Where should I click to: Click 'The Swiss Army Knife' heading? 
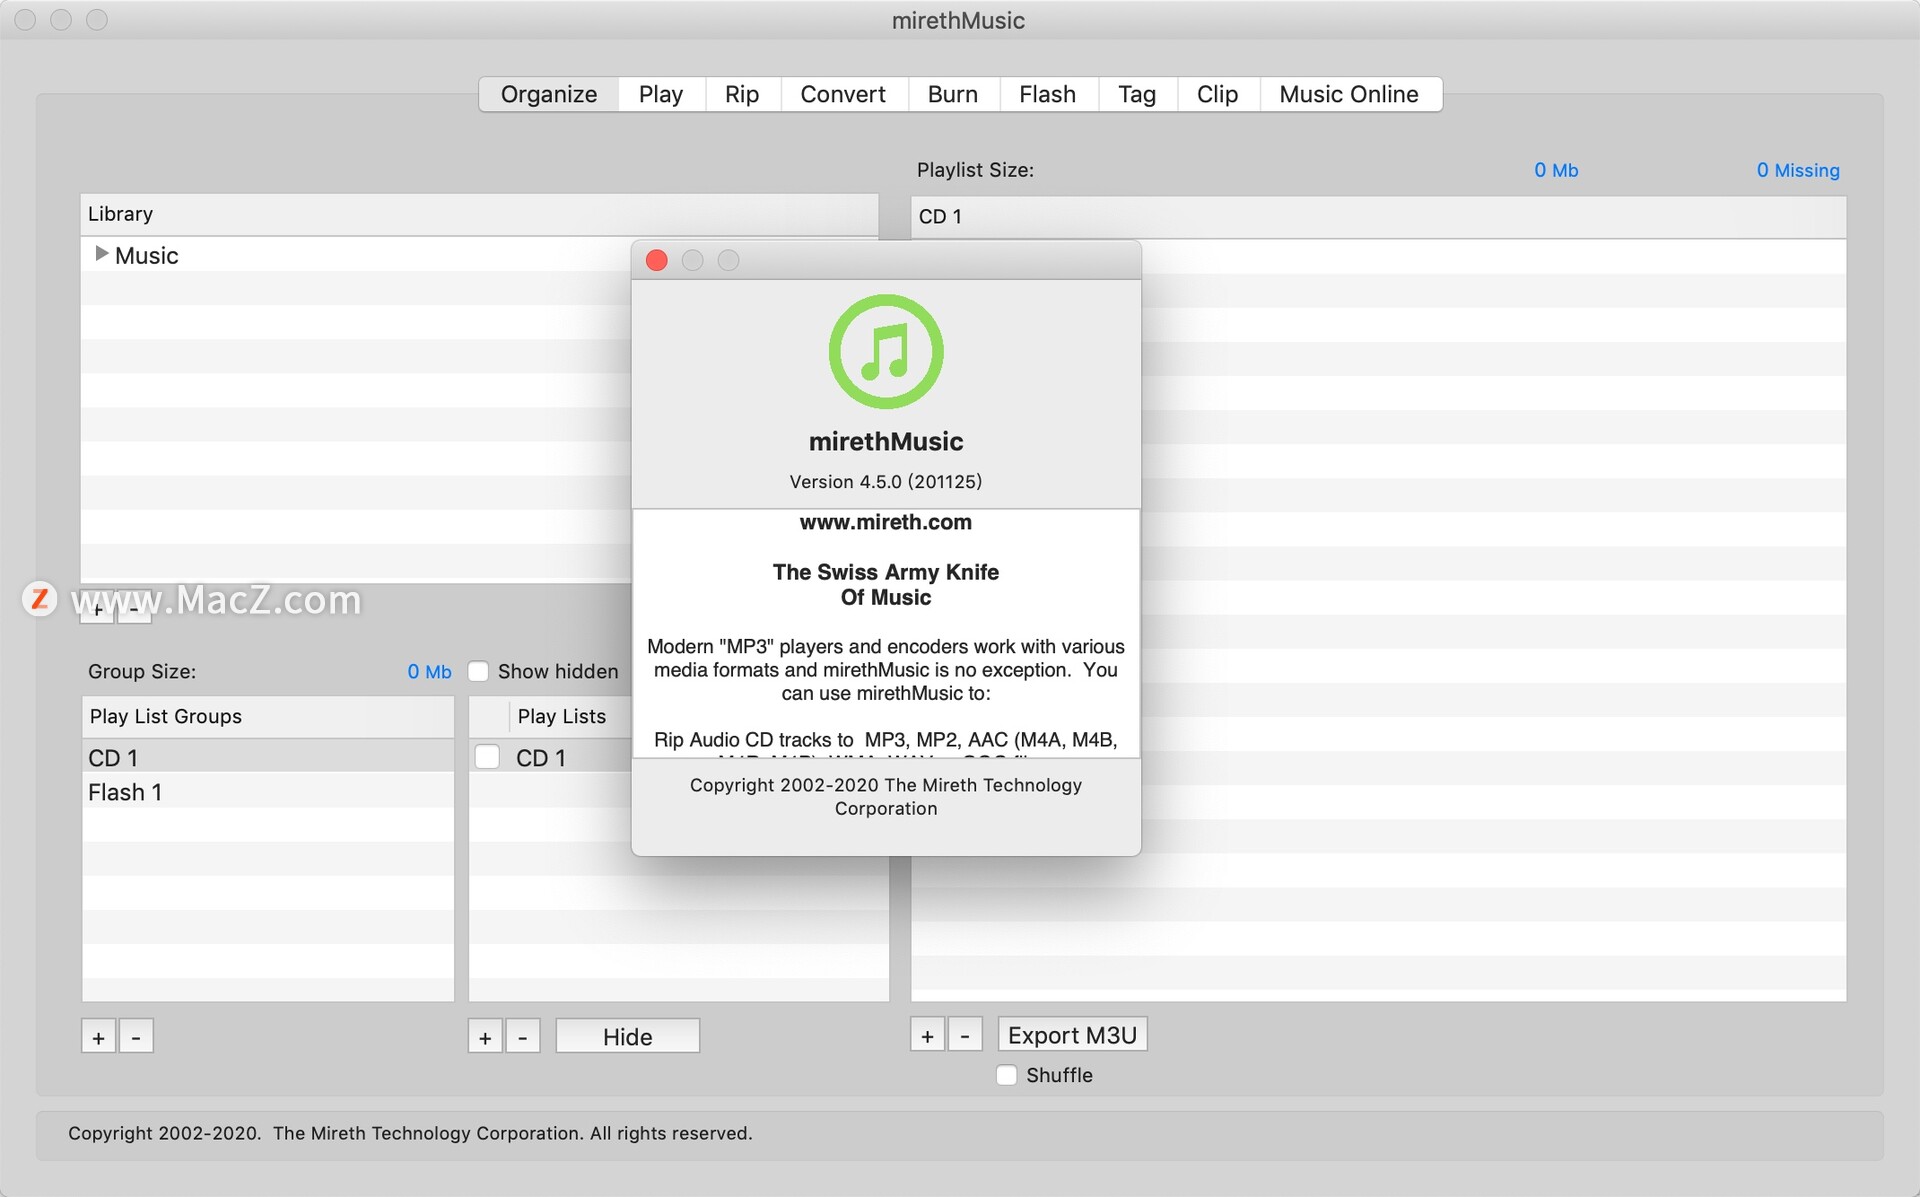point(886,572)
